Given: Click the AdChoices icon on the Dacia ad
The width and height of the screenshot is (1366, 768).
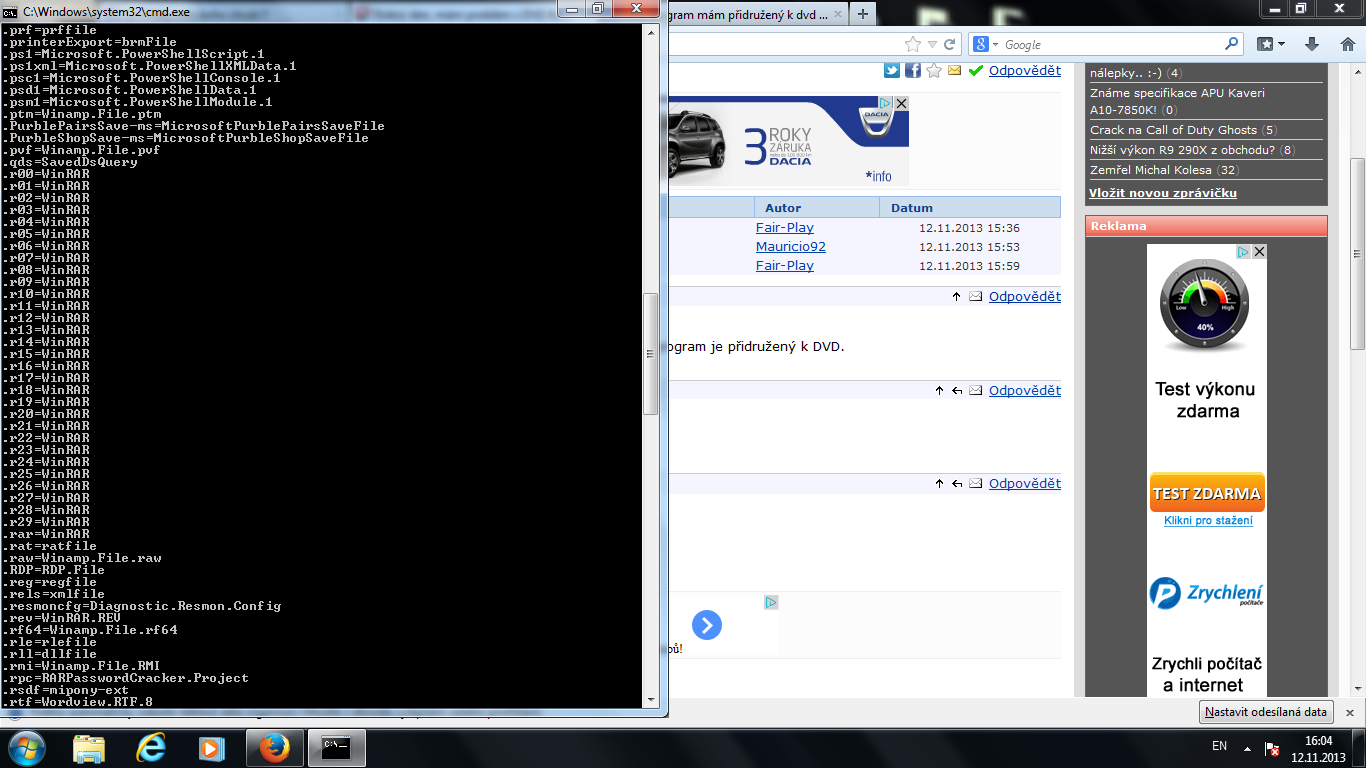Looking at the screenshot, I should (x=885, y=103).
